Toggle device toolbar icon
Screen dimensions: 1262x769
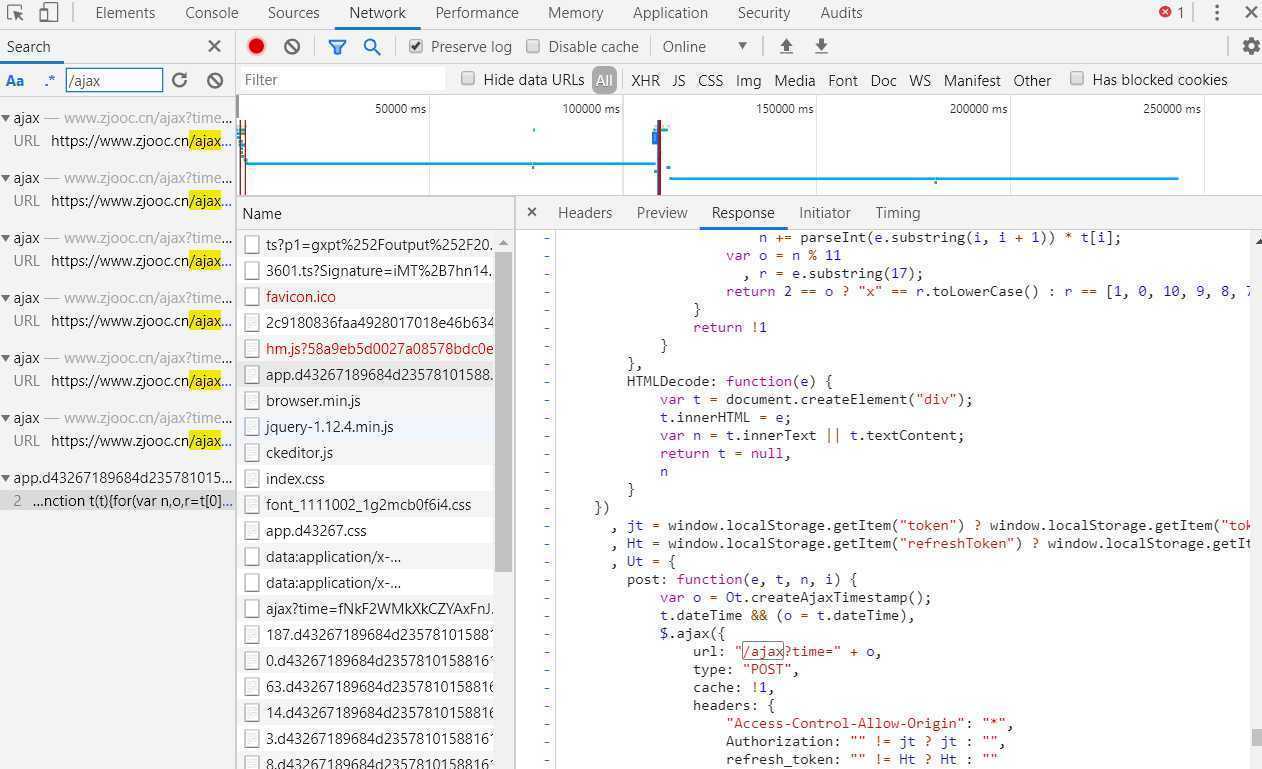click(48, 13)
